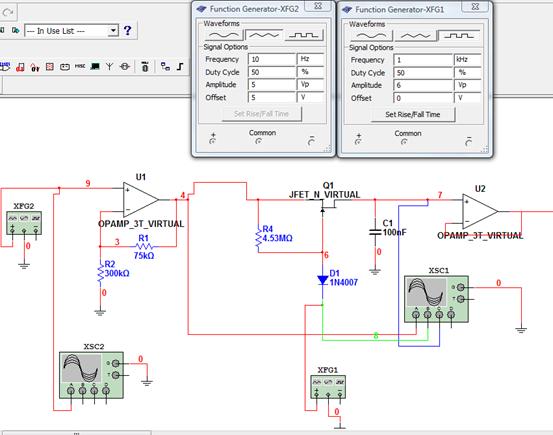This screenshot has height=435, width=553.
Task: Select the D1 1N4007 diode component
Action: tap(323, 280)
